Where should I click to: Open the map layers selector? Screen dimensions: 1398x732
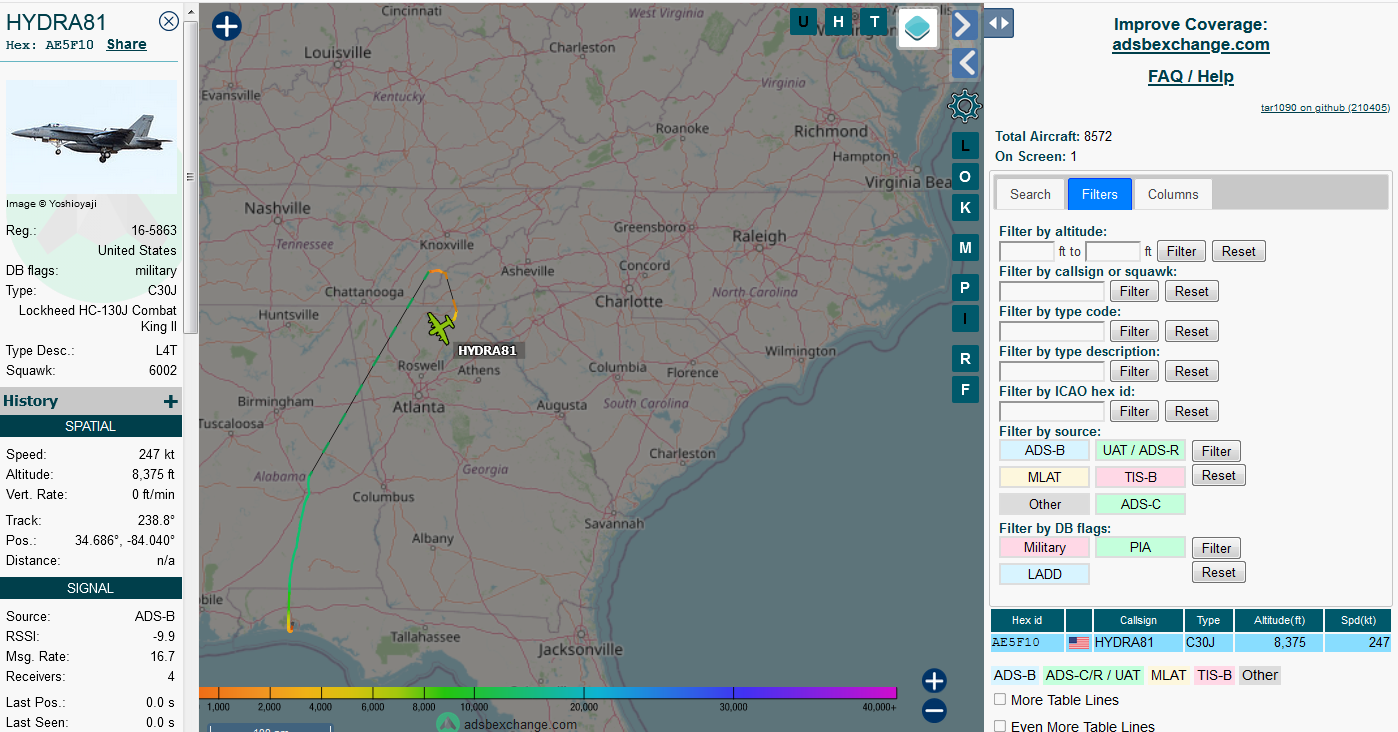918,28
